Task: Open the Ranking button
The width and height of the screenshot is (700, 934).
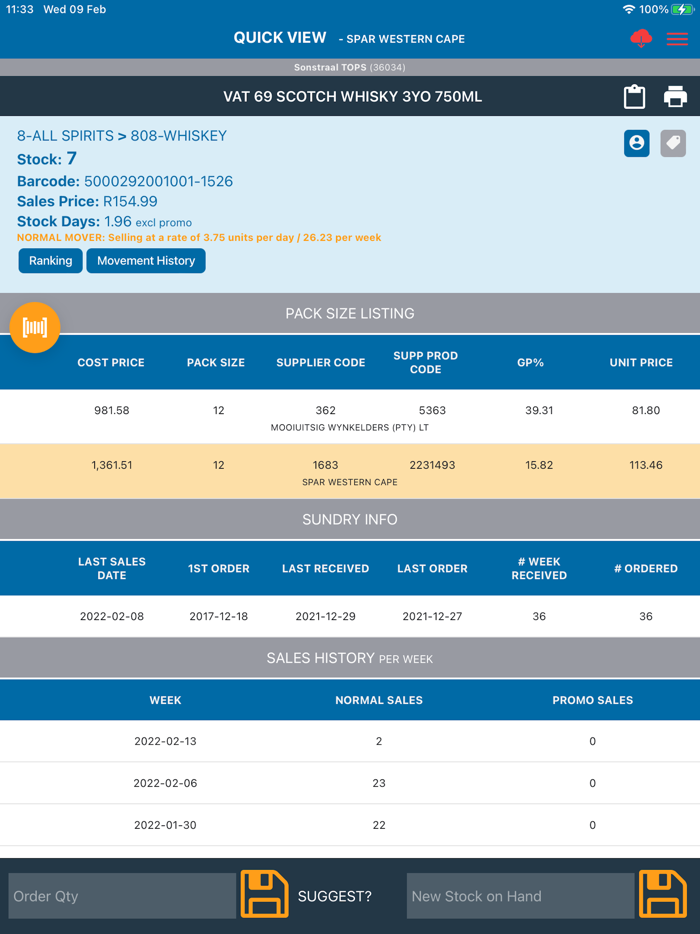Action: pos(51,261)
